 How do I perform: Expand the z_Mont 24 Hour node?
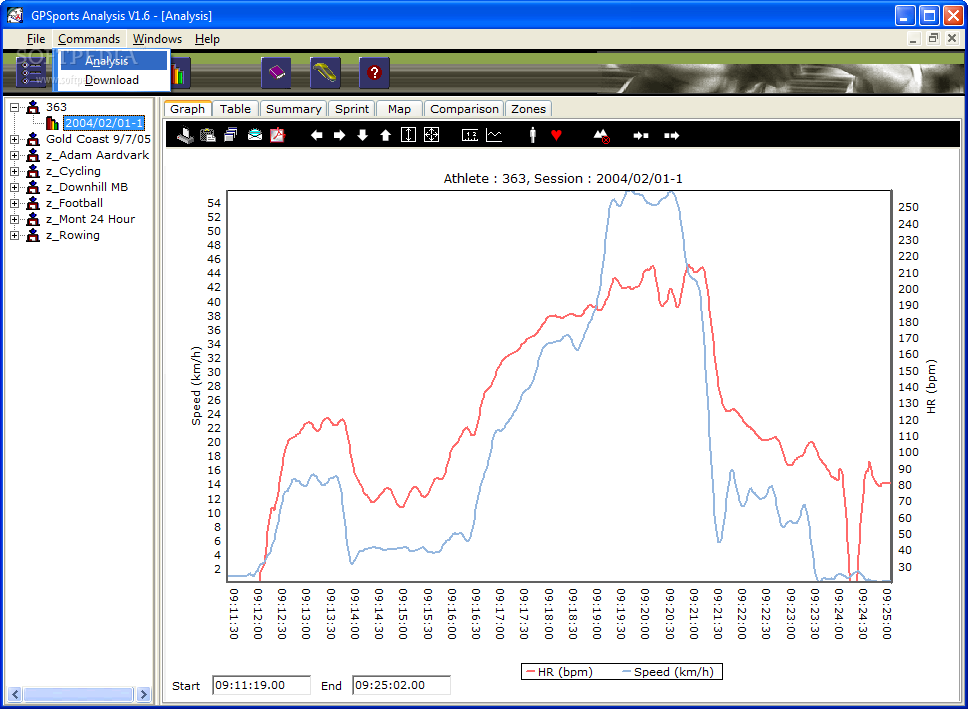tap(15, 219)
